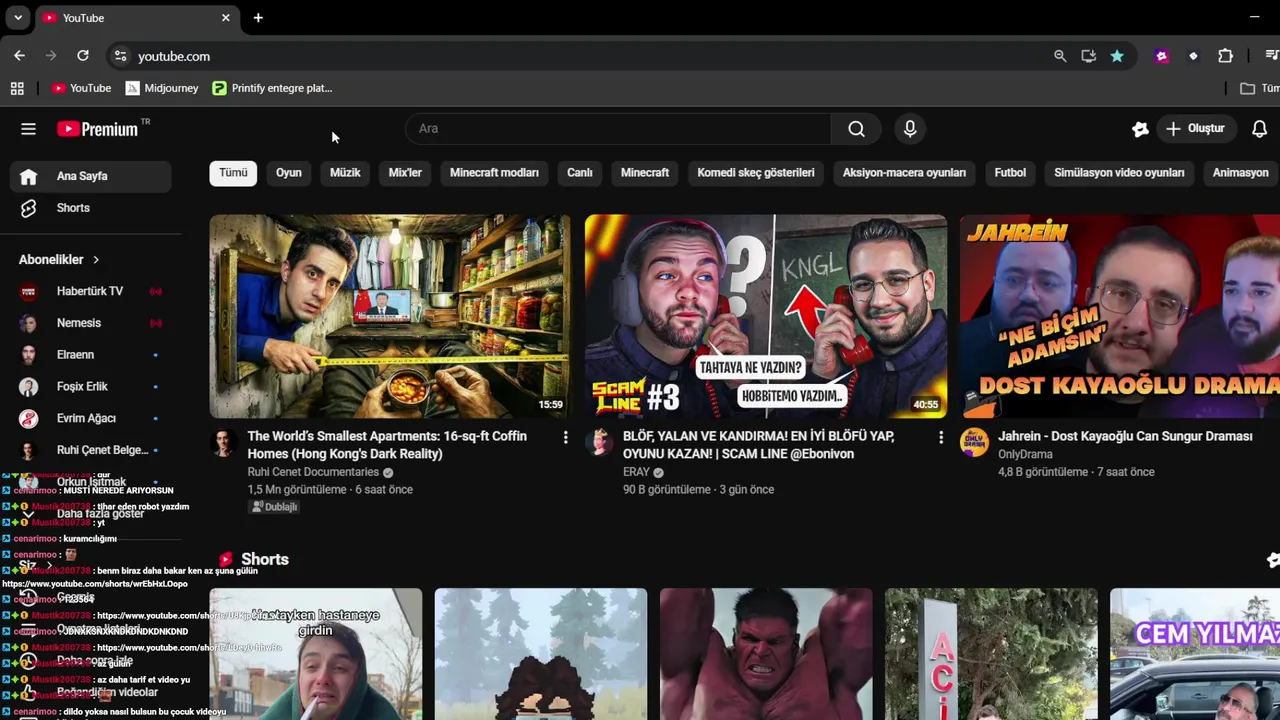Open the browser extensions puzzle icon

click(1225, 56)
